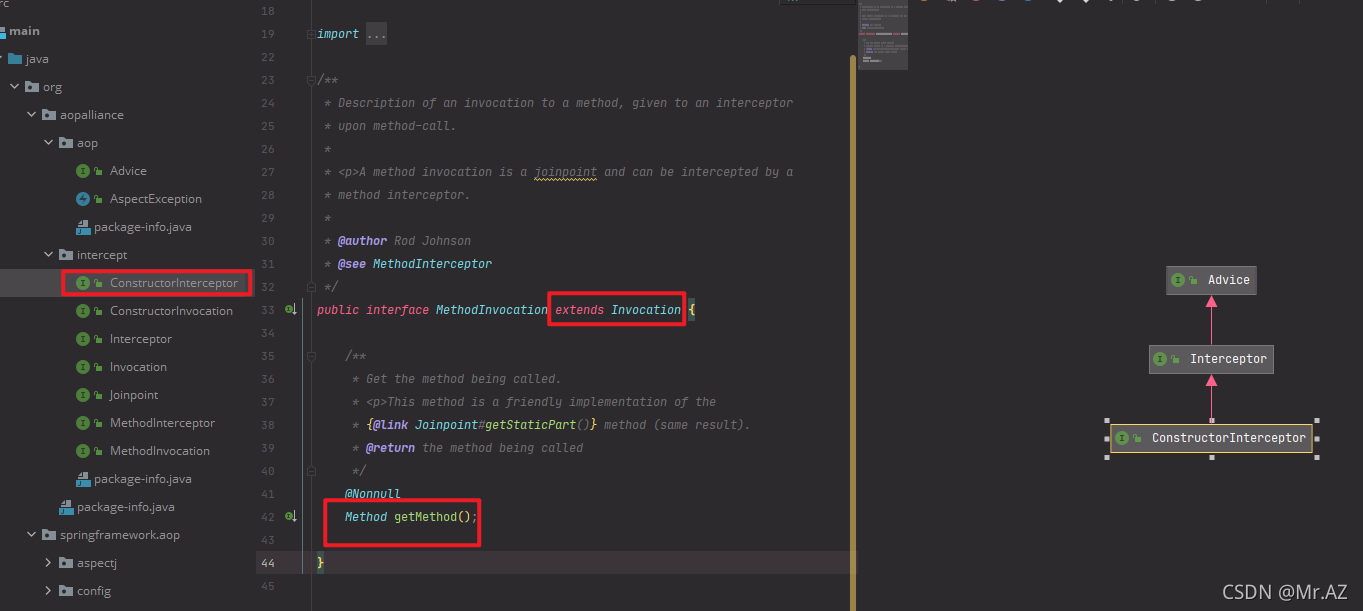Click the interface icon beside ConstructorInvocation
The width and height of the screenshot is (1363, 611).
click(x=83, y=311)
